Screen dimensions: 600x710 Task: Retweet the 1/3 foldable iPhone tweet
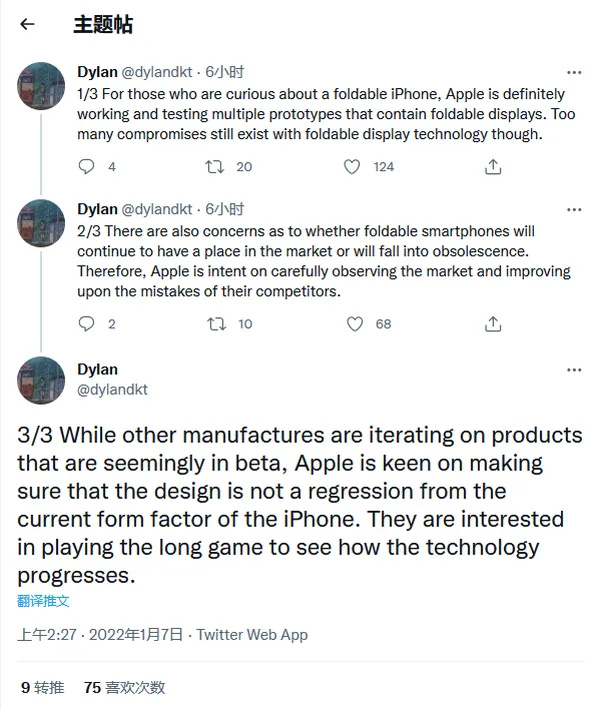tap(215, 167)
